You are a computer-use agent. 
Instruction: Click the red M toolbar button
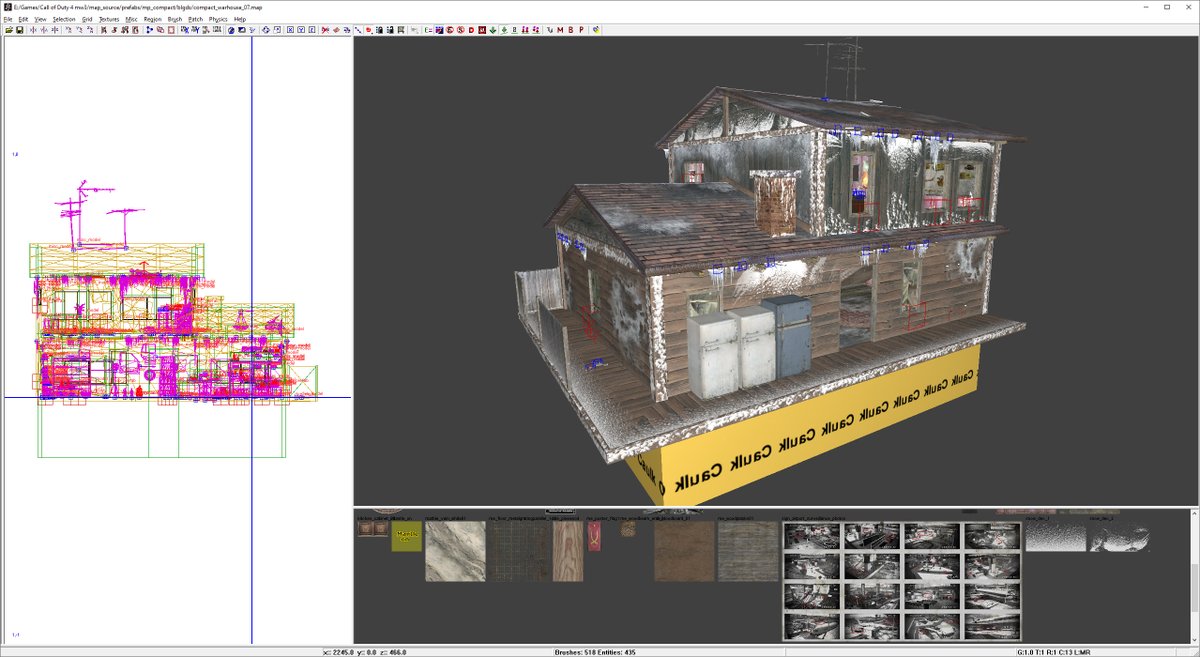[560, 30]
